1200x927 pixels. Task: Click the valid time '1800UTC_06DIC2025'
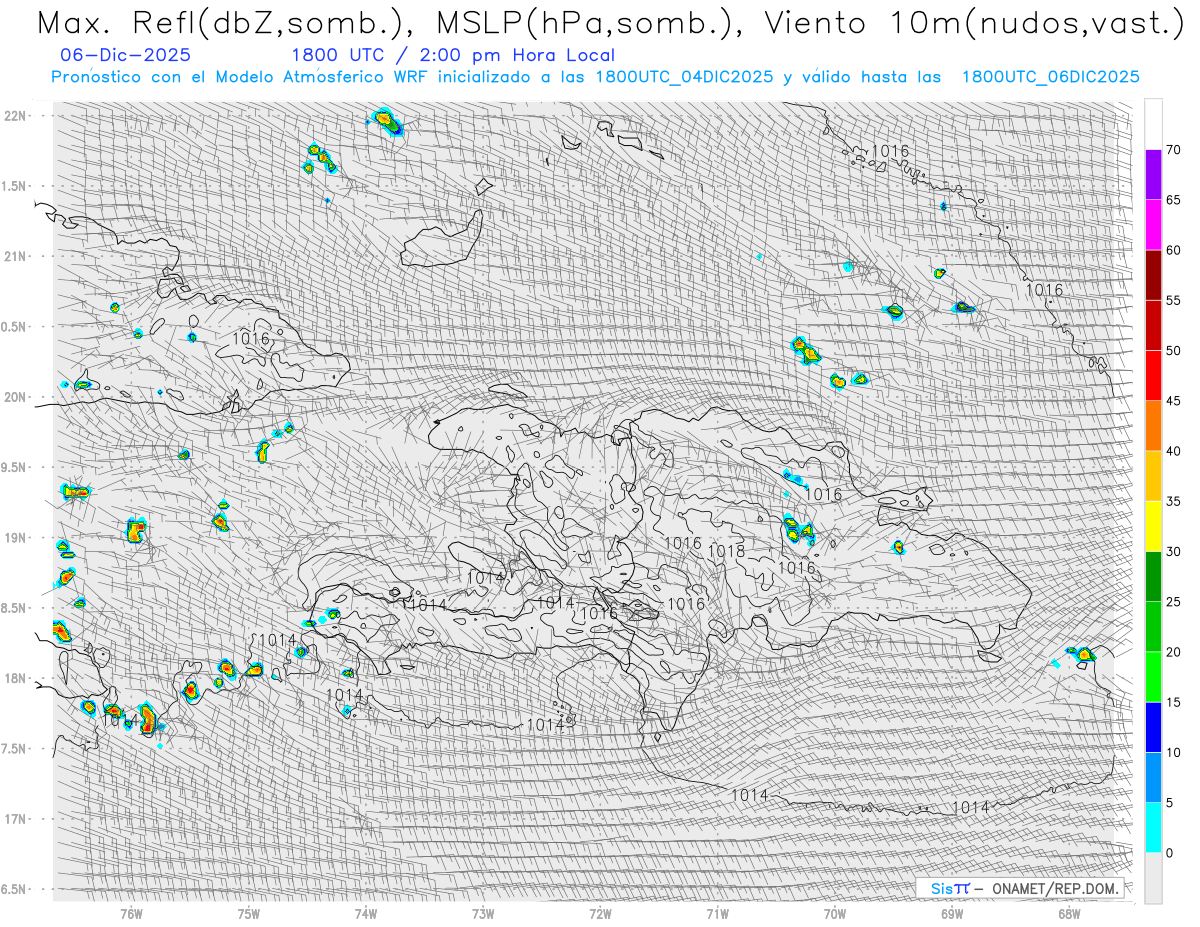coord(1051,77)
